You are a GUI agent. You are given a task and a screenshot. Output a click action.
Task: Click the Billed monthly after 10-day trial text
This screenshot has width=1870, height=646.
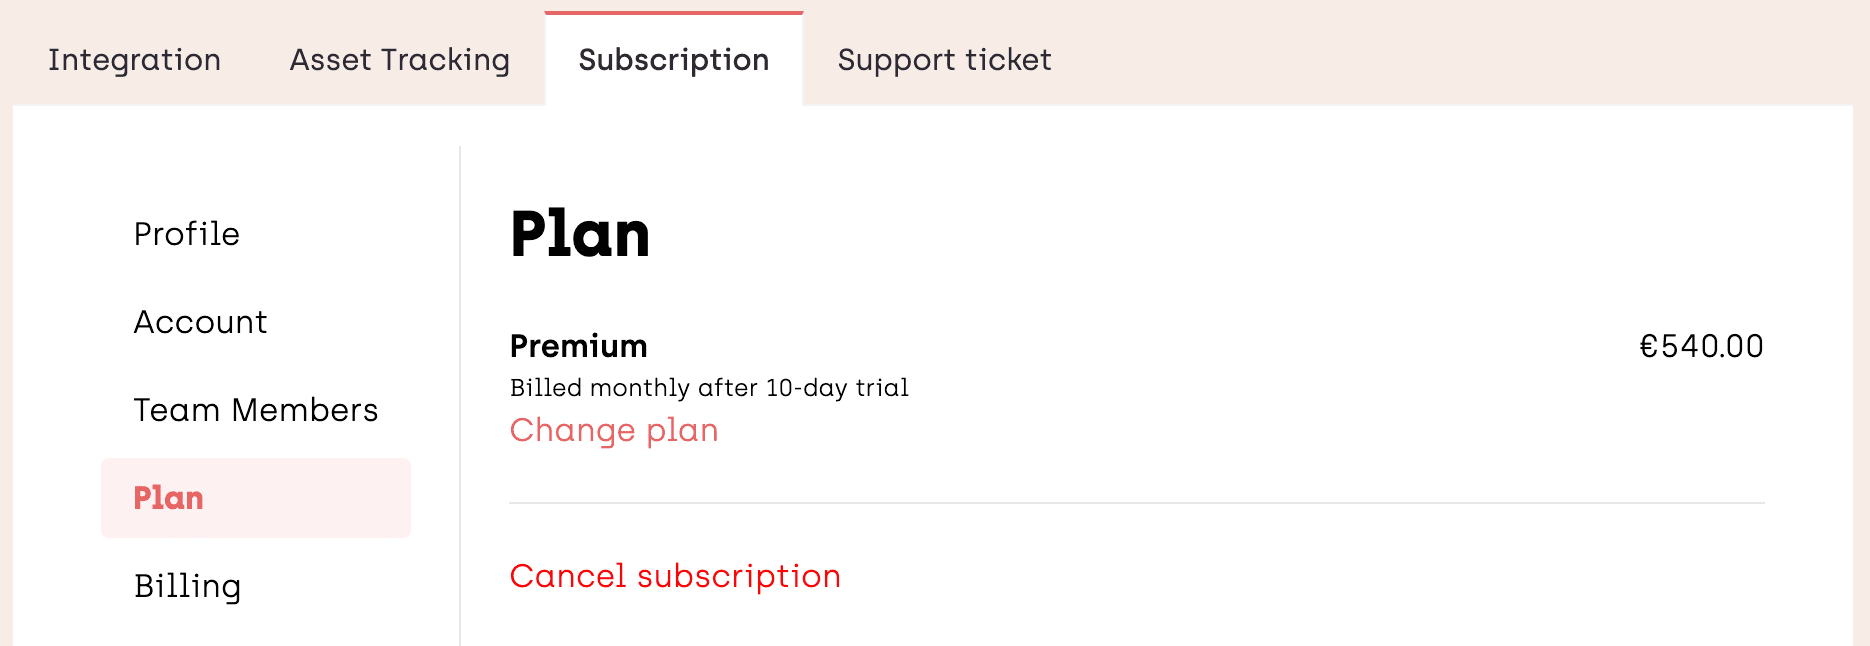point(709,388)
